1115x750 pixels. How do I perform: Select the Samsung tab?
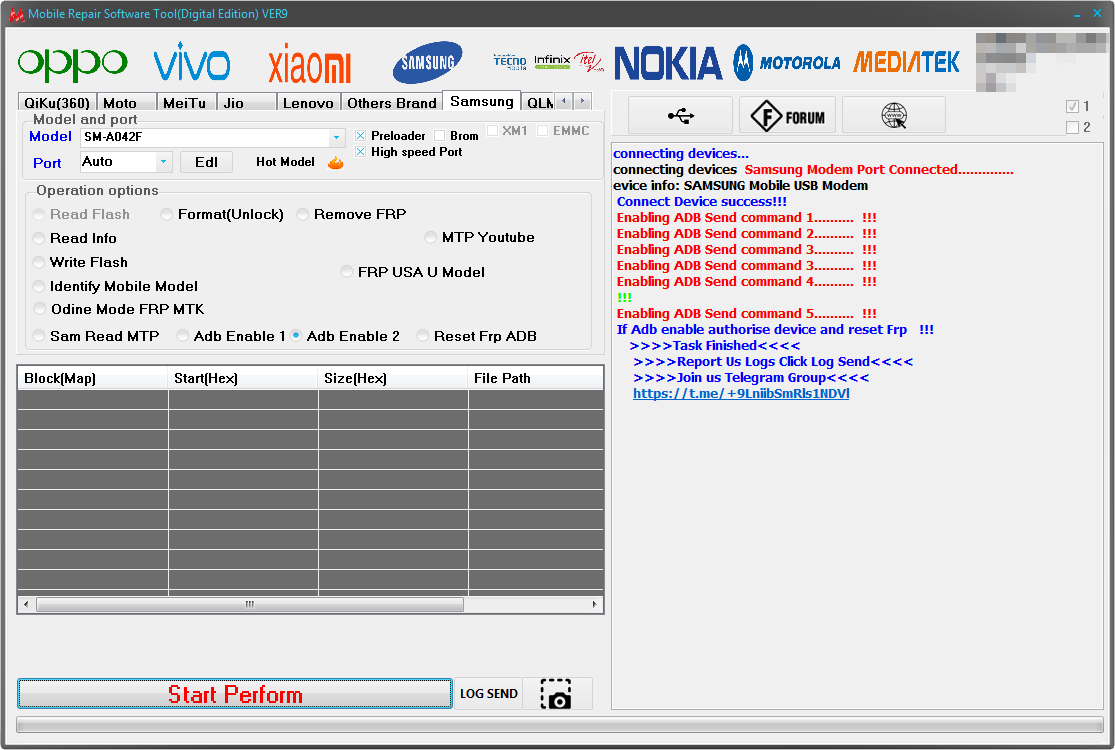coord(481,101)
